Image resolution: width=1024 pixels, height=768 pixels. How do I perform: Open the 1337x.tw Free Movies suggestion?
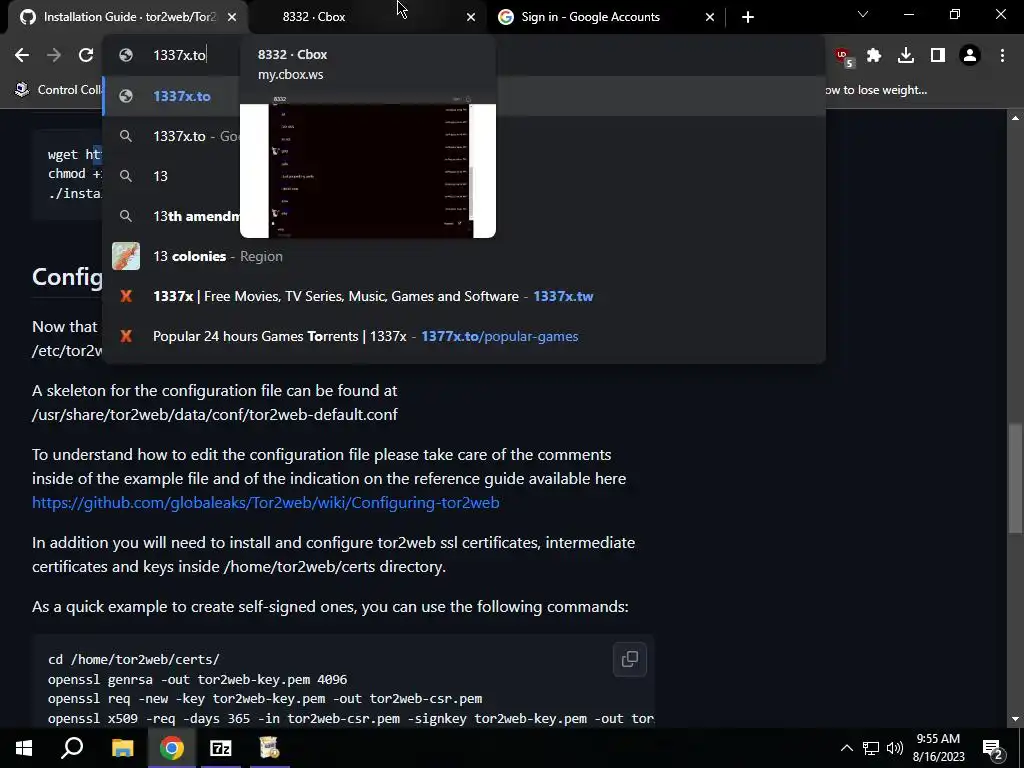click(x=464, y=296)
